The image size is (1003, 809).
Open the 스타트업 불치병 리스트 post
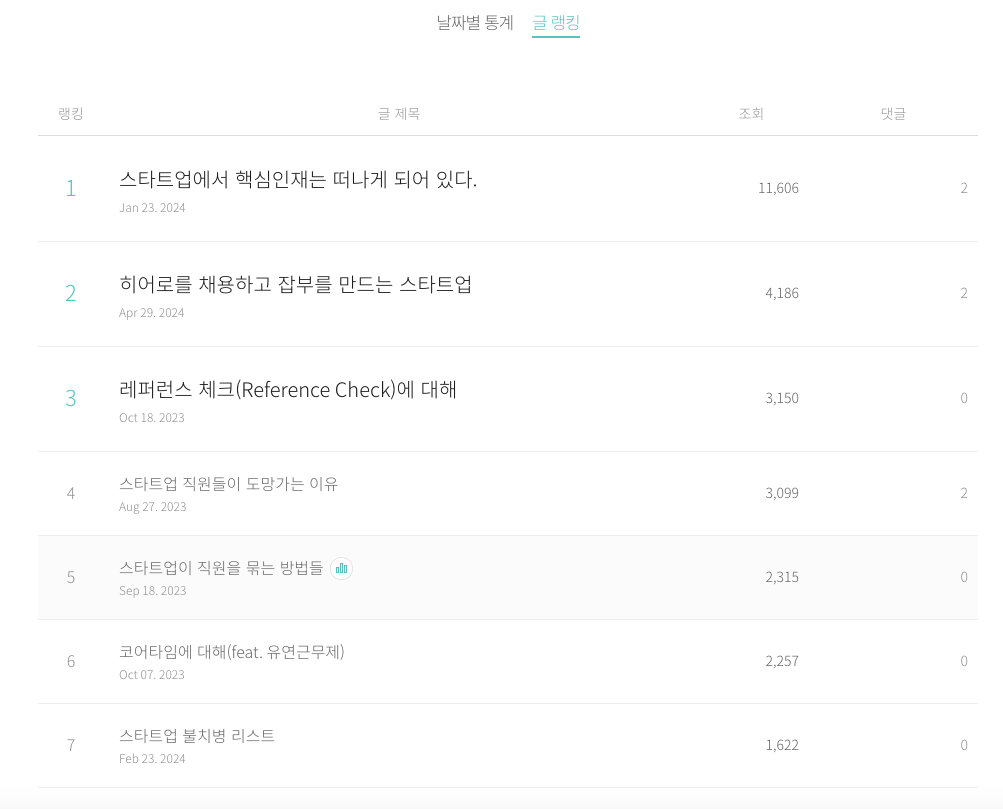point(197,735)
